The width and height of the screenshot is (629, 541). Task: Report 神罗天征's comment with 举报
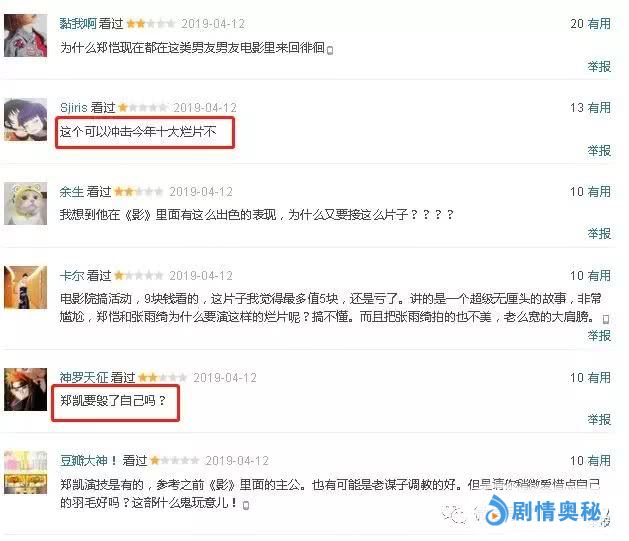click(599, 419)
